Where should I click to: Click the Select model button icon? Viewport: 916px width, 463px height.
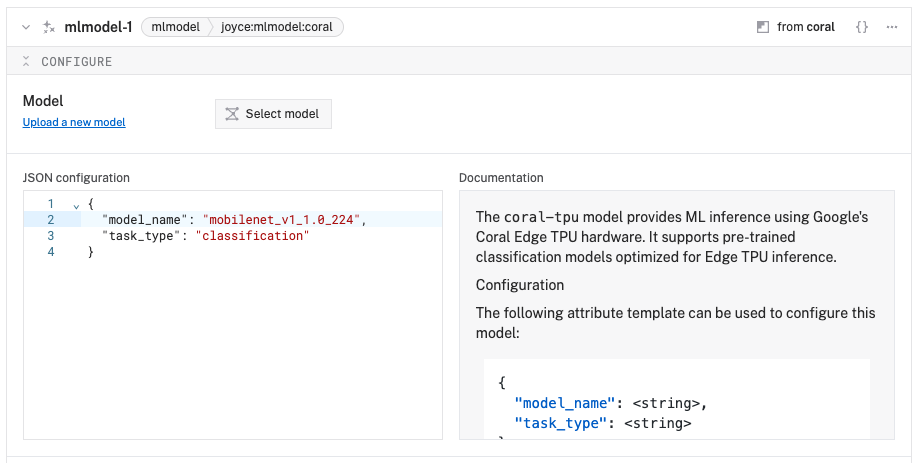click(x=232, y=114)
